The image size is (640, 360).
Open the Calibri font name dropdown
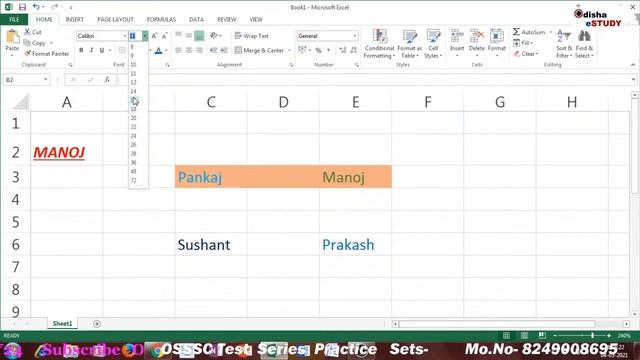pos(125,36)
